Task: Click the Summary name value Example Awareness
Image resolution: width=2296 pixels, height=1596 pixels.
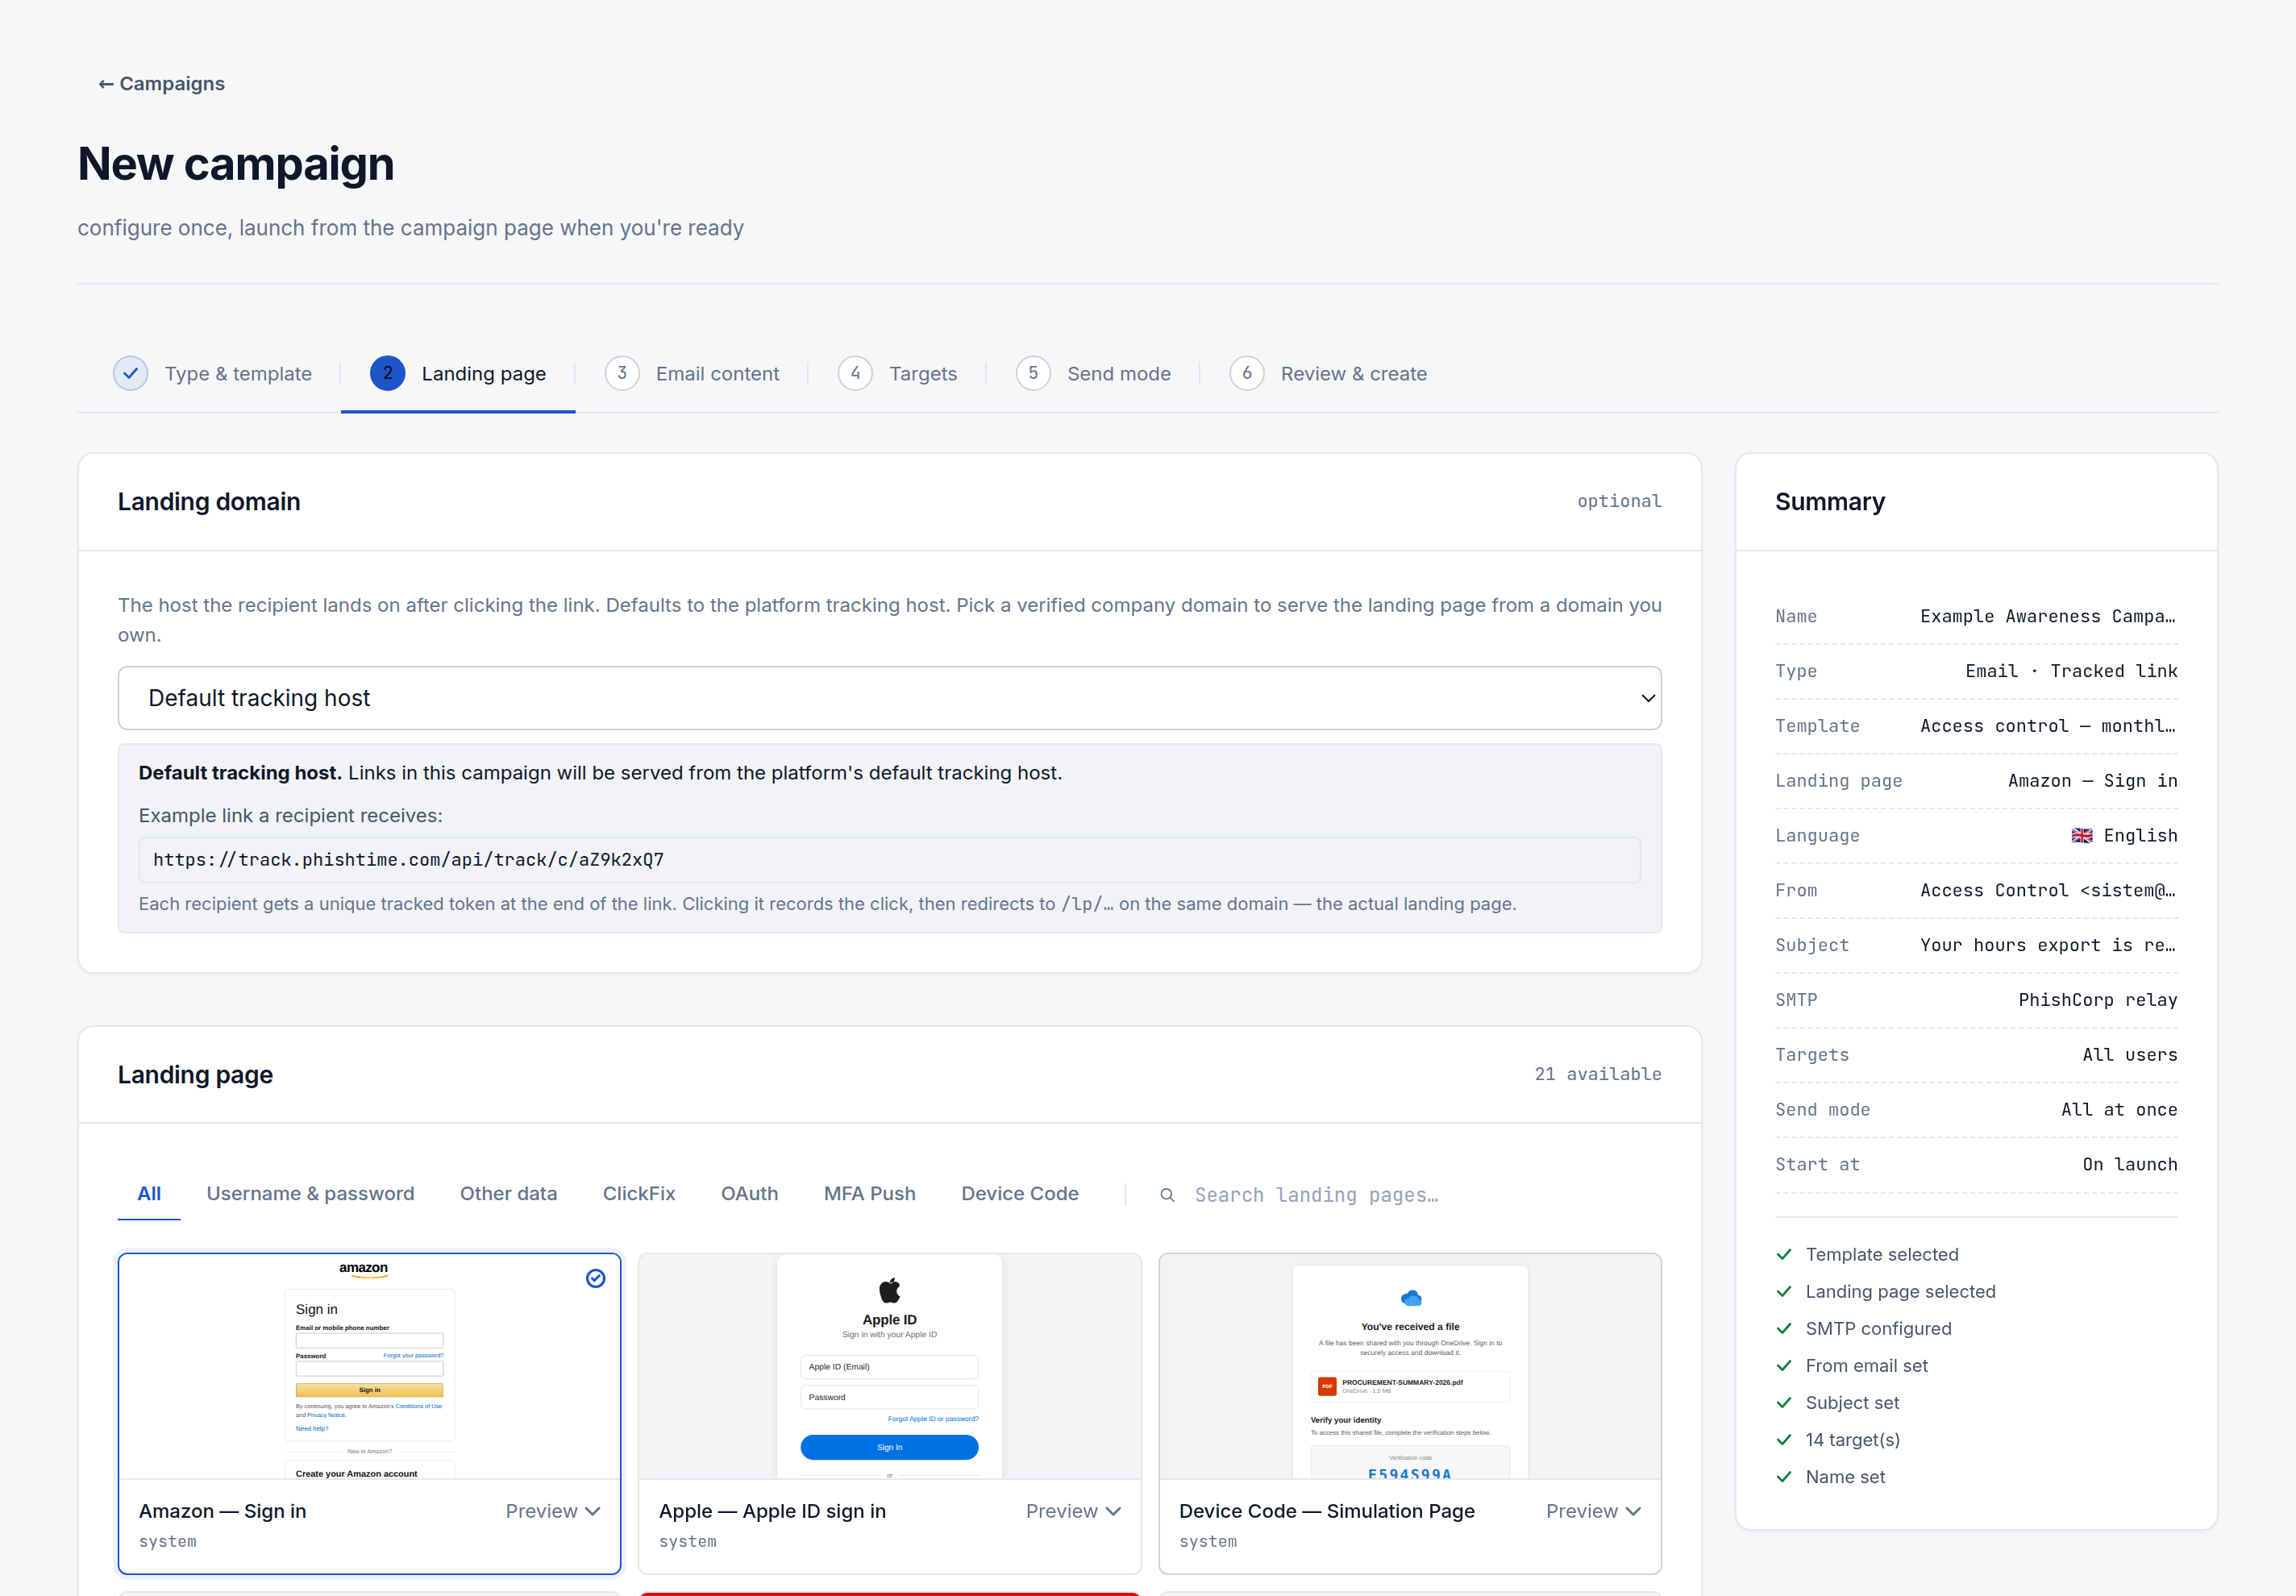Action: (2048, 616)
